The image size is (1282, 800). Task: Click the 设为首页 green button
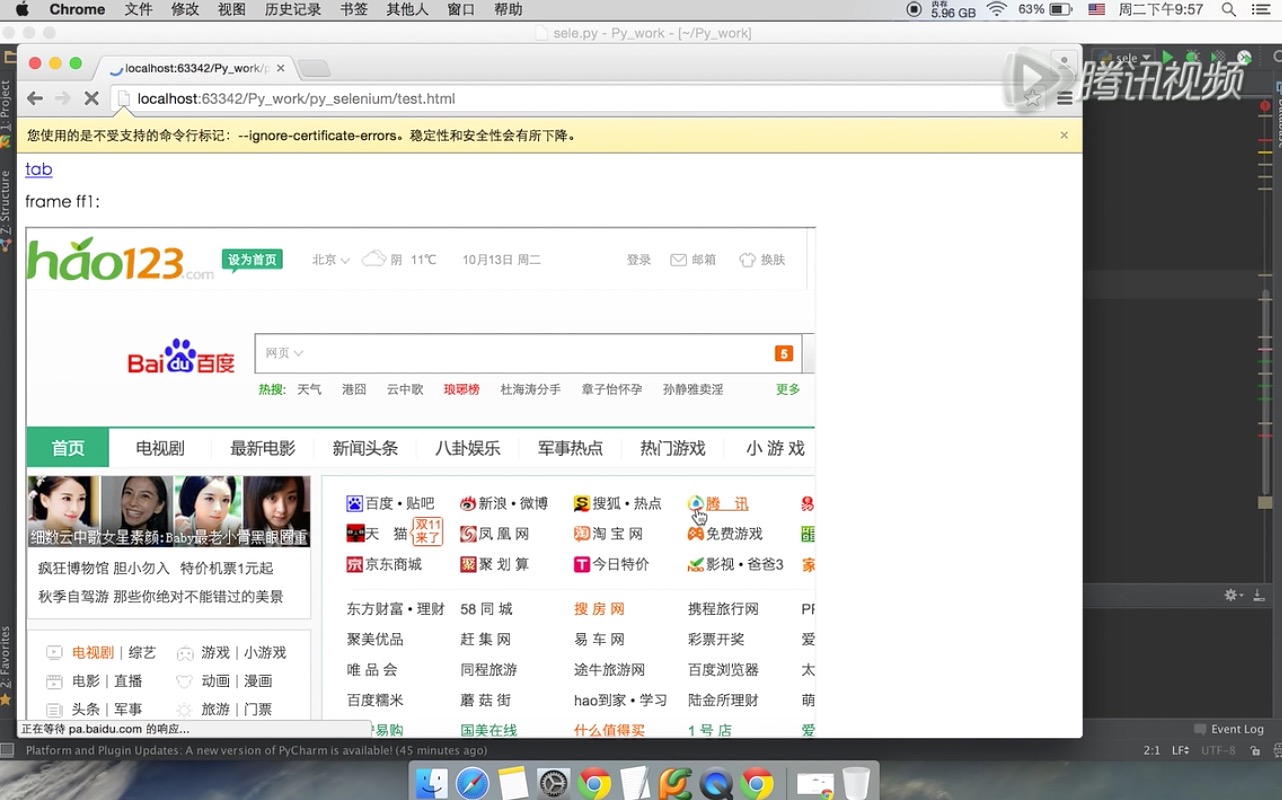pos(252,260)
